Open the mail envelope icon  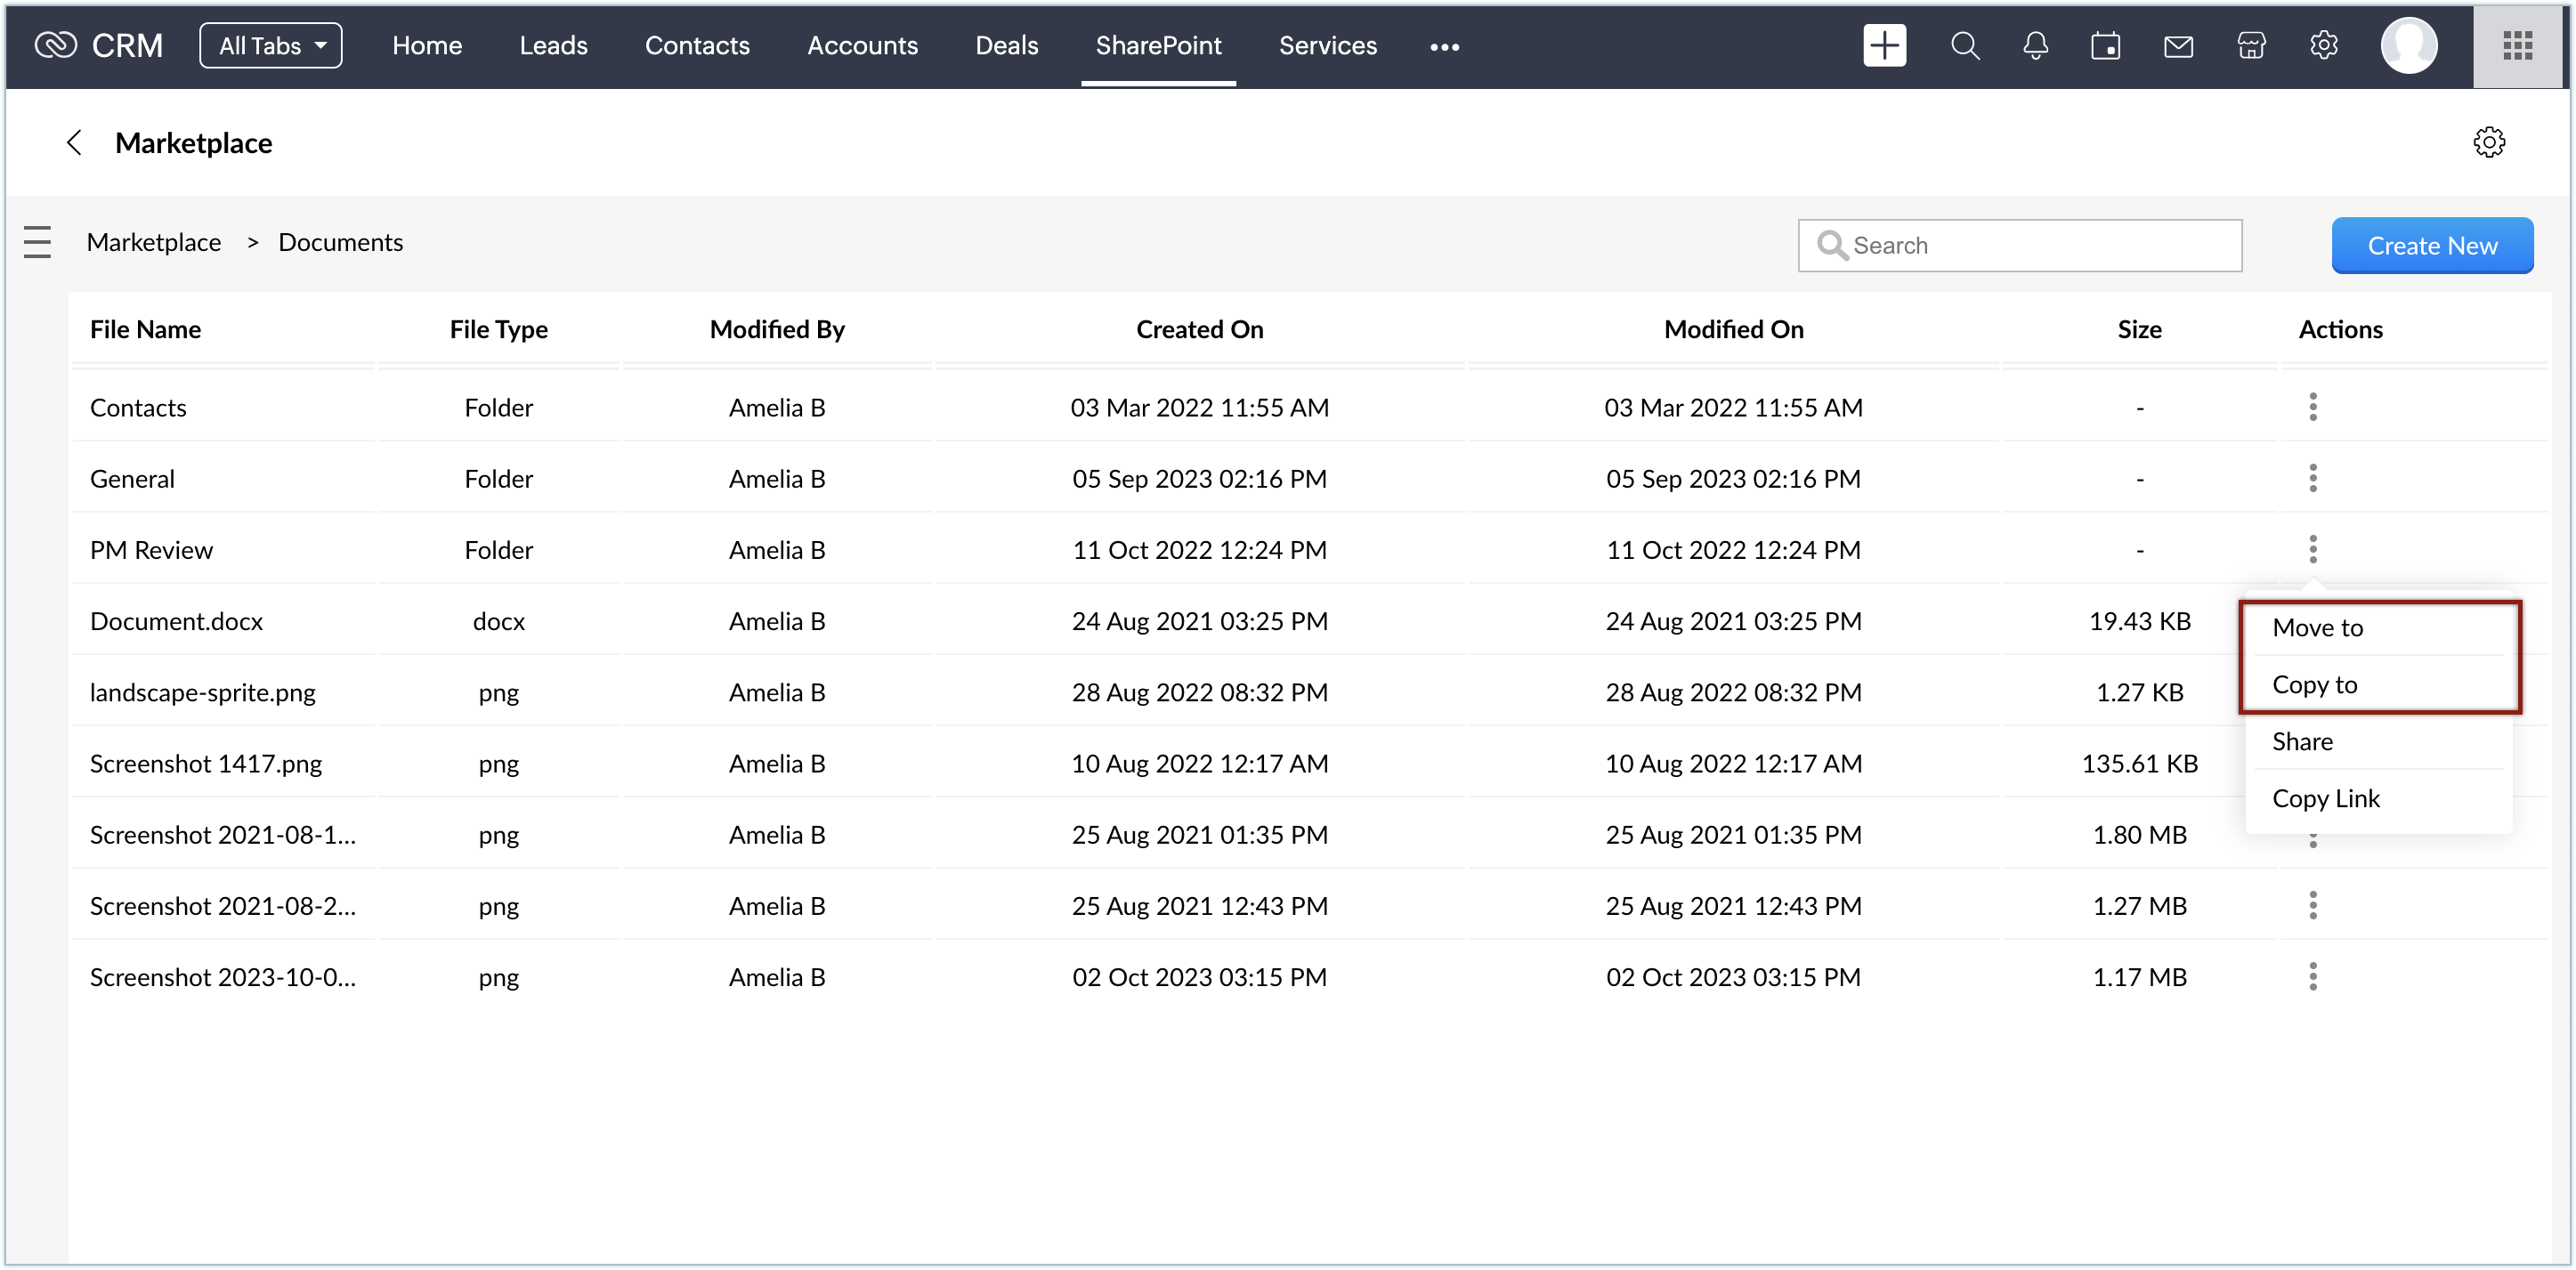click(x=2178, y=46)
